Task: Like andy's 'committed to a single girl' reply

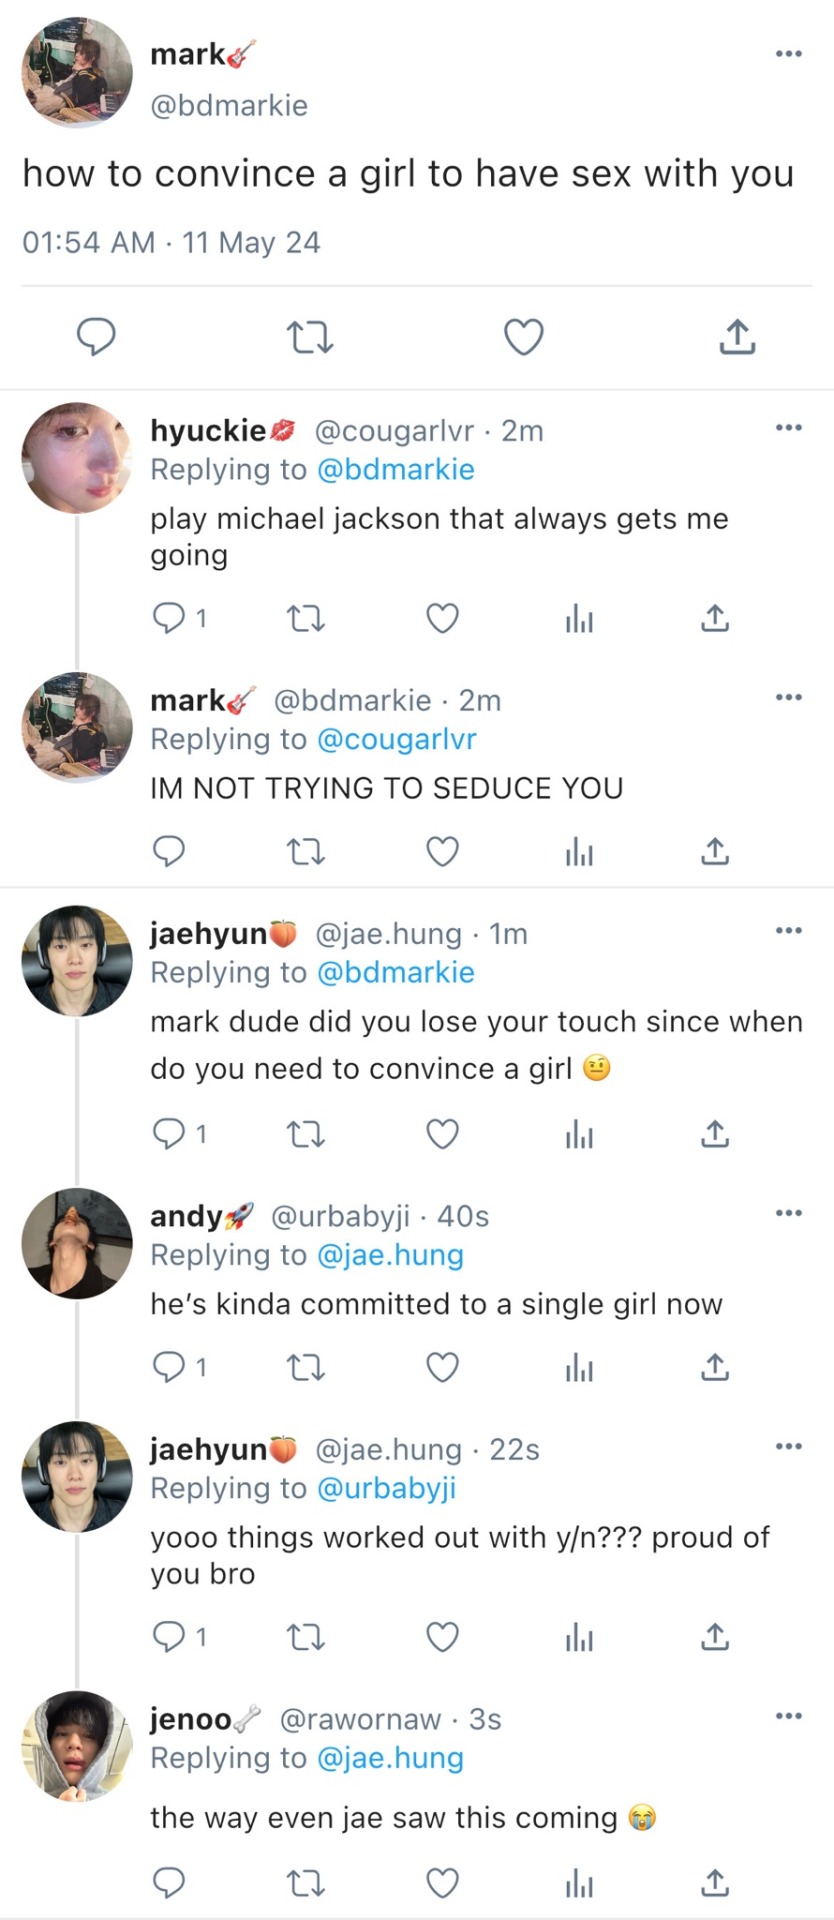Action: point(442,1366)
